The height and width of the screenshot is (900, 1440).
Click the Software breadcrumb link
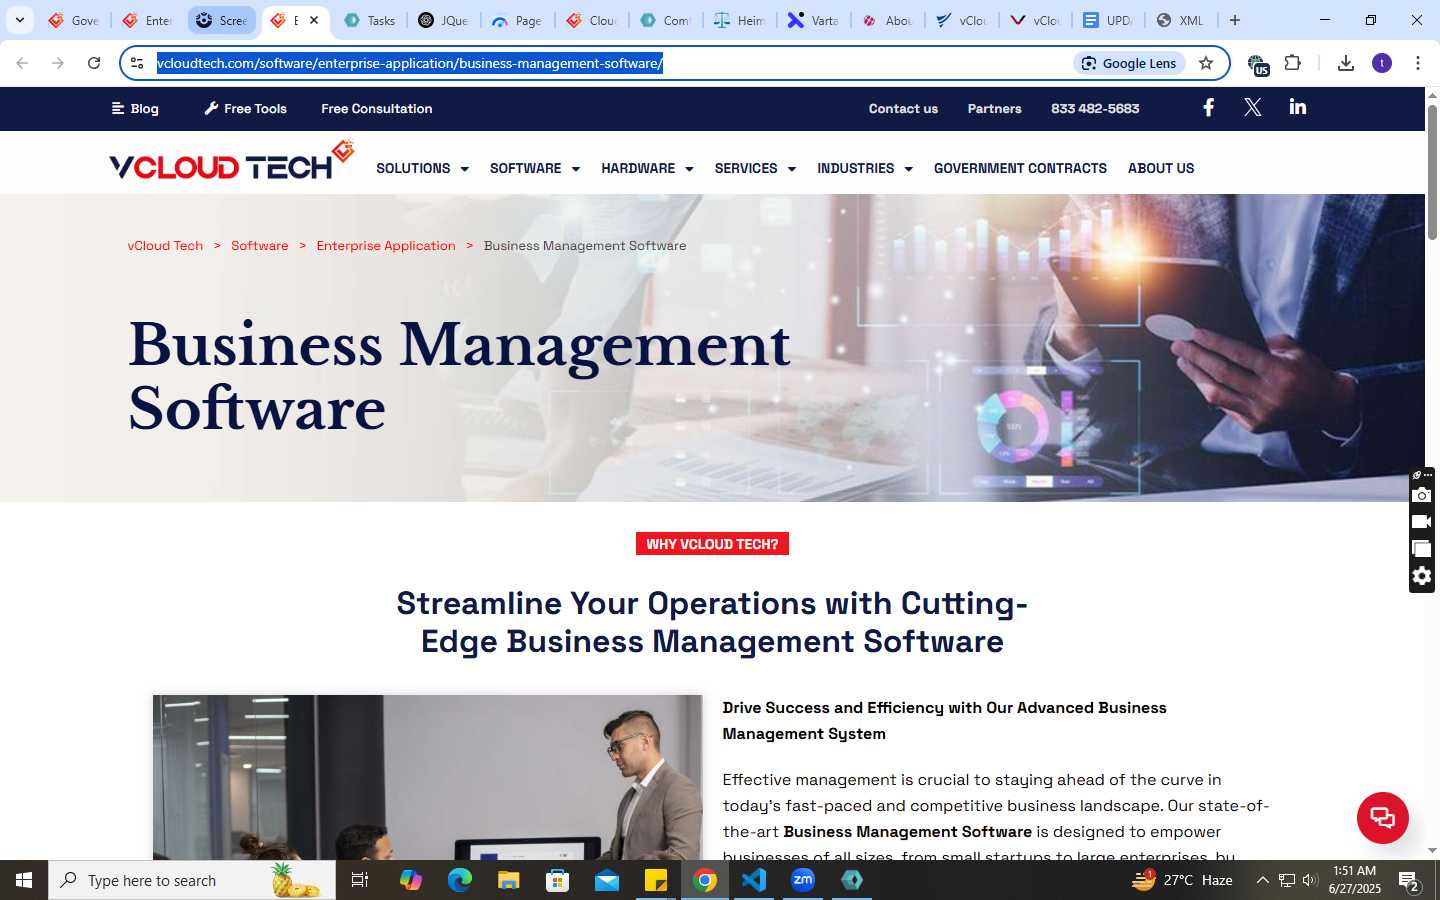[x=259, y=246]
